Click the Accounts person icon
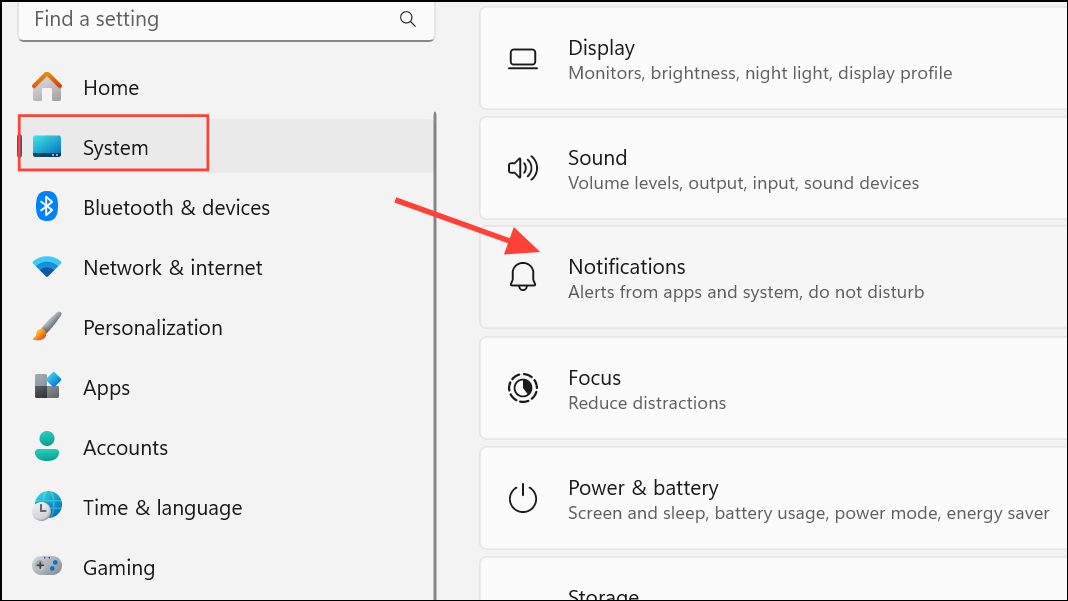 click(47, 446)
